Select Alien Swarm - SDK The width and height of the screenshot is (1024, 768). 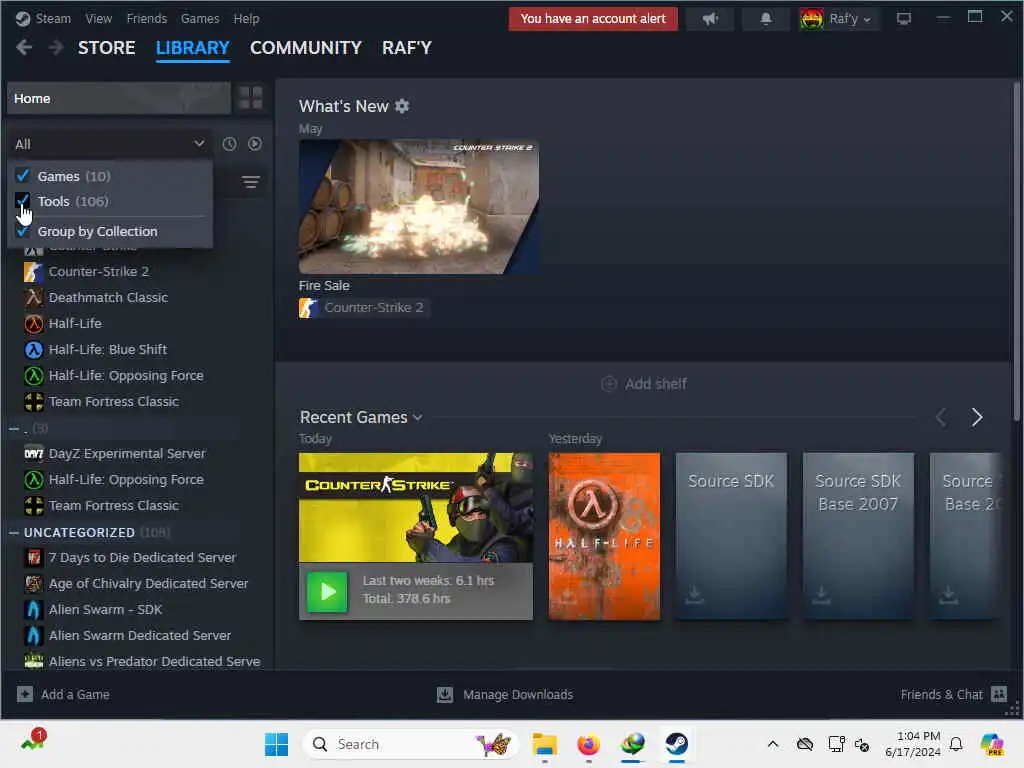(106, 609)
